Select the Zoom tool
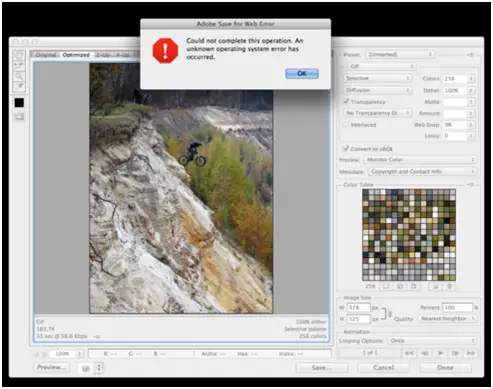Image resolution: width=493 pixels, height=389 pixels. (x=19, y=76)
